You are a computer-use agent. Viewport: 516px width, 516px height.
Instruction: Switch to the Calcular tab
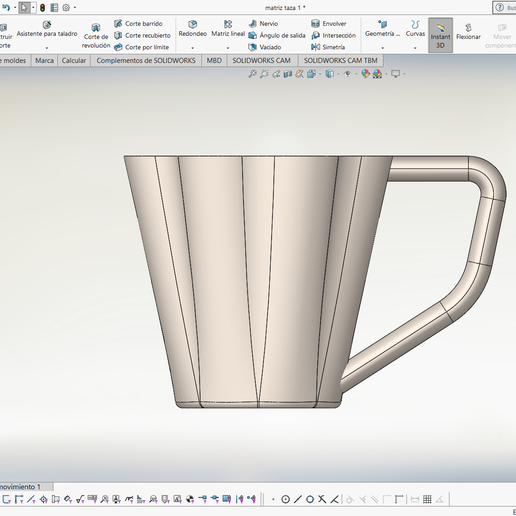click(74, 61)
